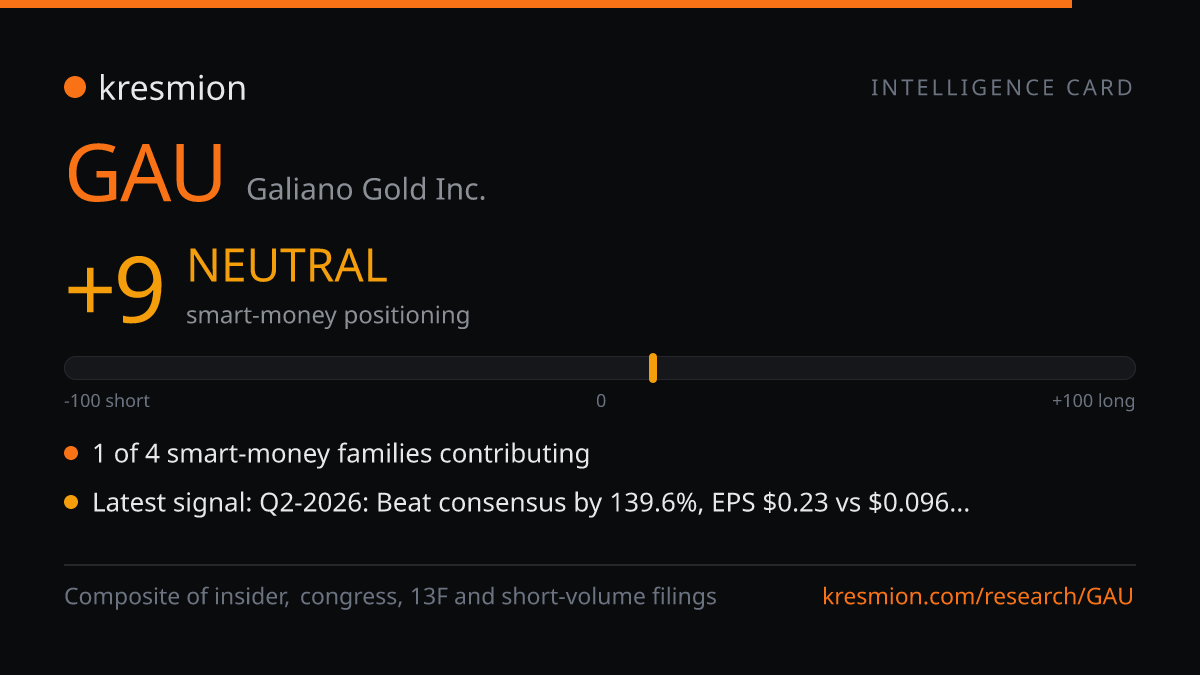Click the 0 midpoint scale label

click(601, 401)
